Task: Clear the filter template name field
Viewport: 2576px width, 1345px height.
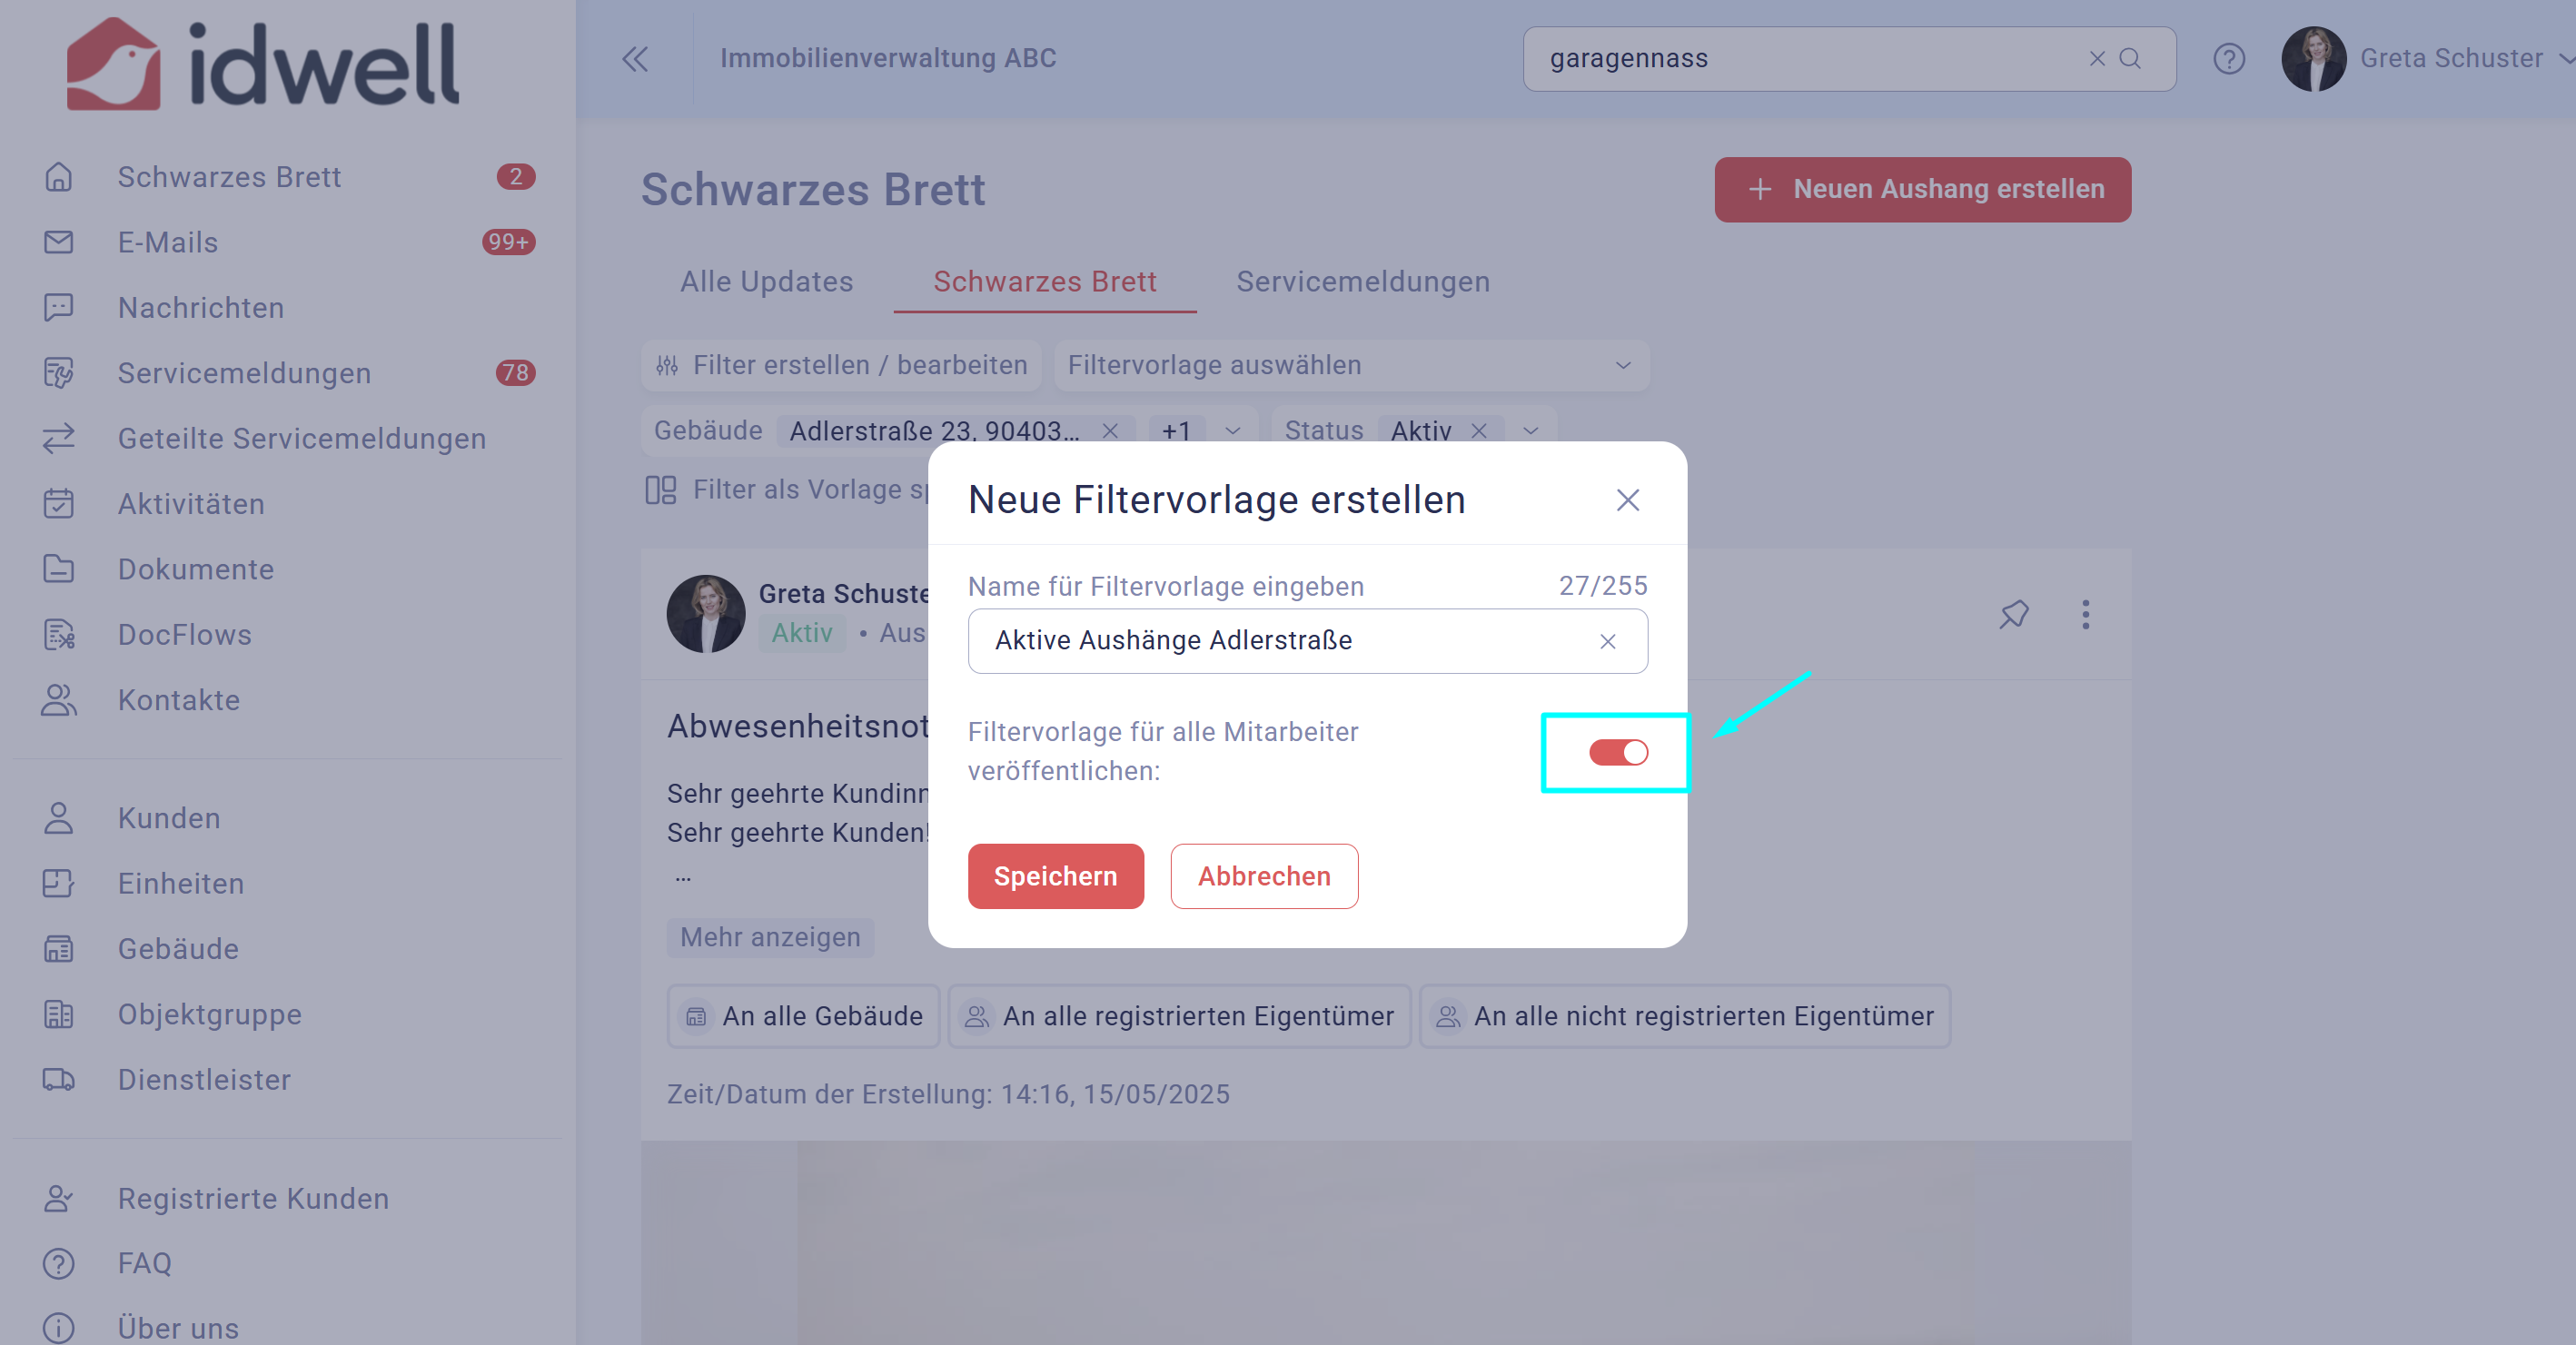Action: point(1607,641)
